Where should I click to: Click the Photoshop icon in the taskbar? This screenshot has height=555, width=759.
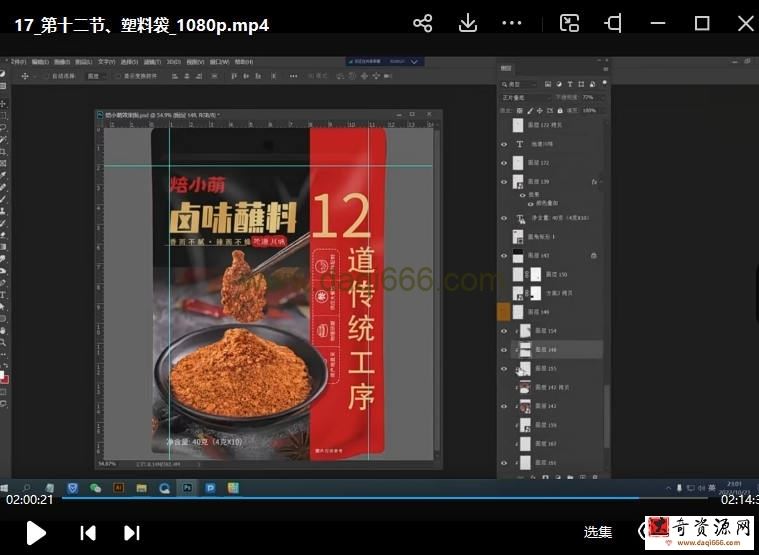pos(187,488)
